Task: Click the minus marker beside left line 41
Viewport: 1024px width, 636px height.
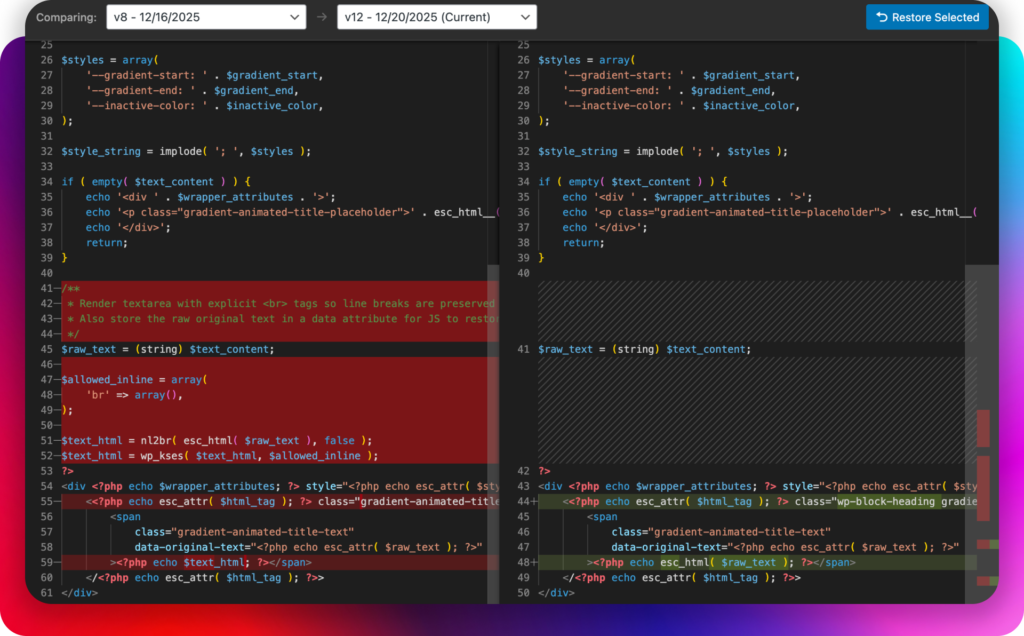Action: point(58,288)
